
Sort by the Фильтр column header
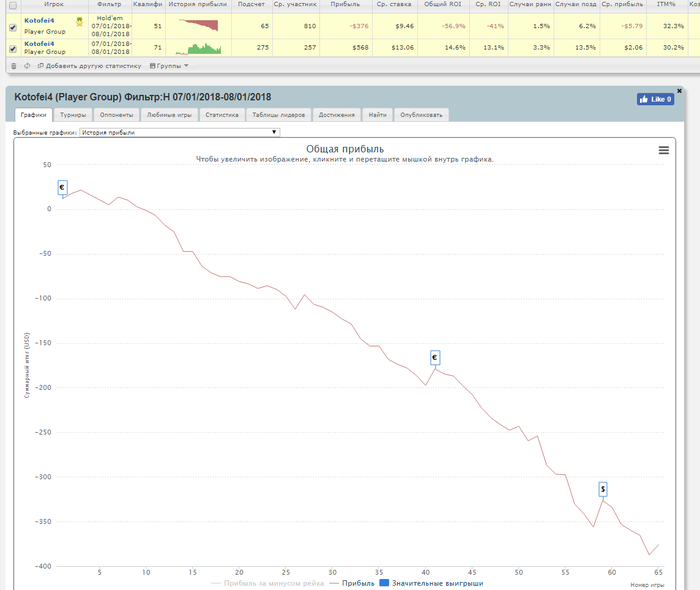109,4
